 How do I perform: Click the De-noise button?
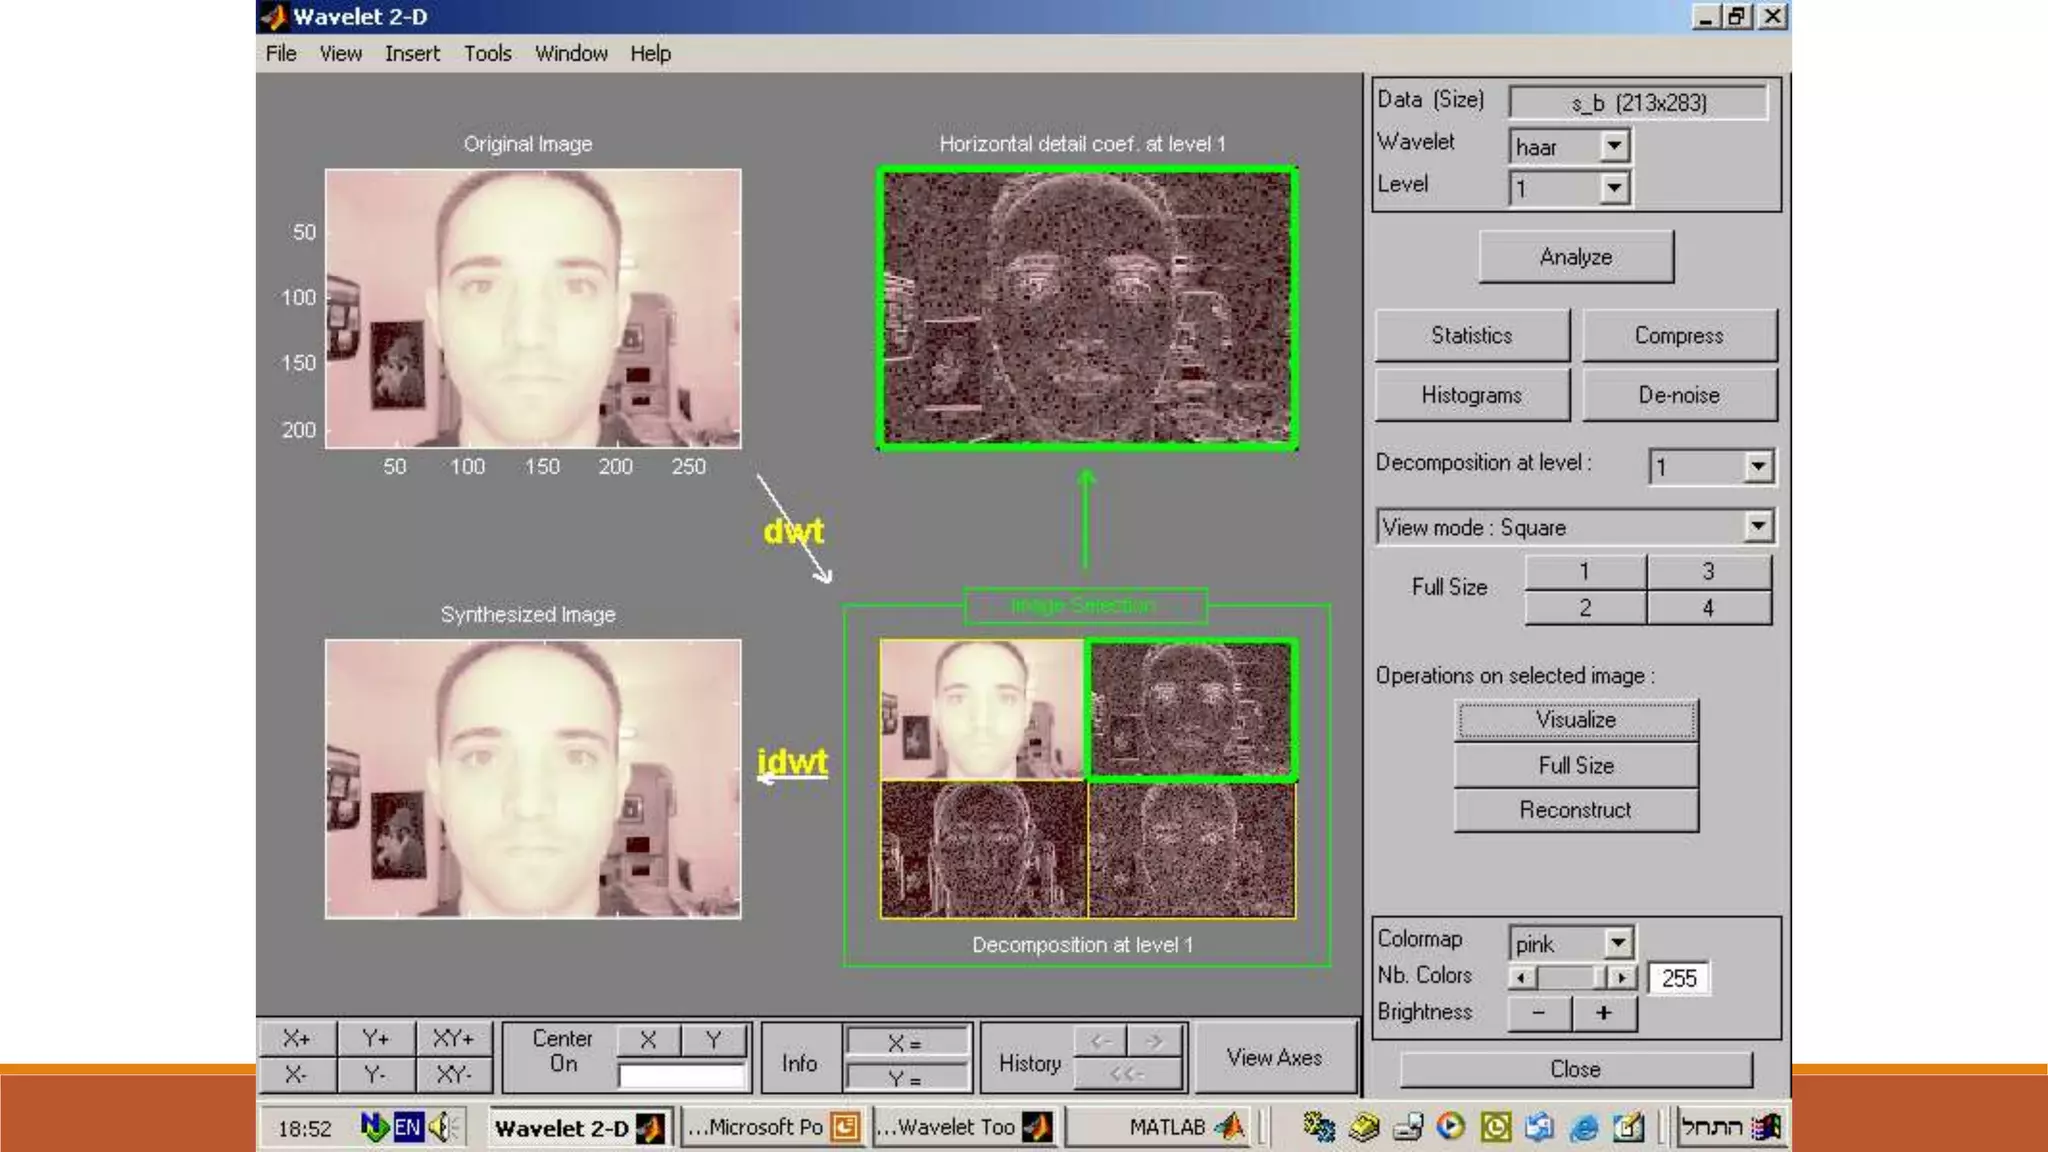pos(1678,395)
